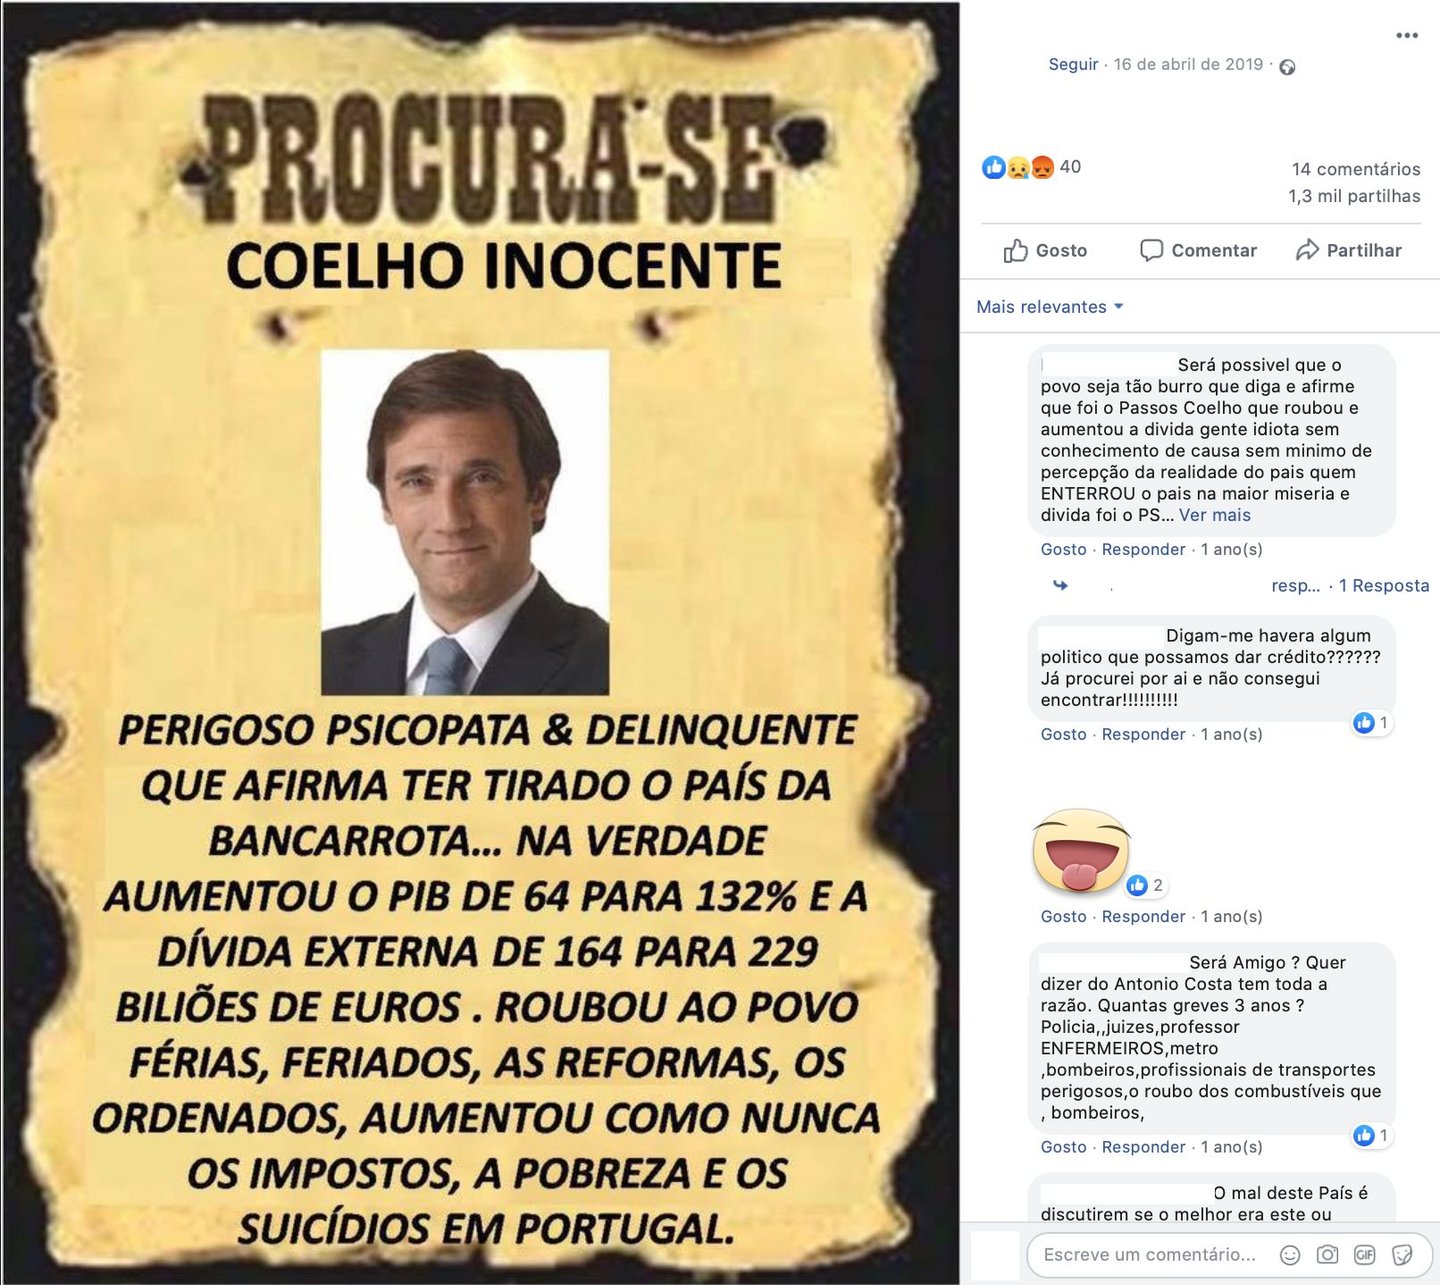Open the Procura-se poster image
The width and height of the screenshot is (1440, 1285).
pyautogui.click(x=480, y=642)
